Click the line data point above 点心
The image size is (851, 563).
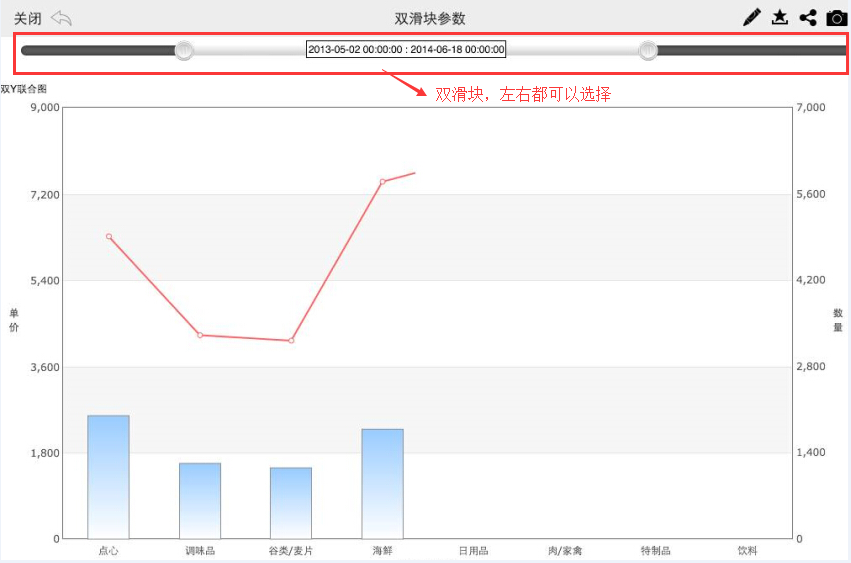click(109, 236)
